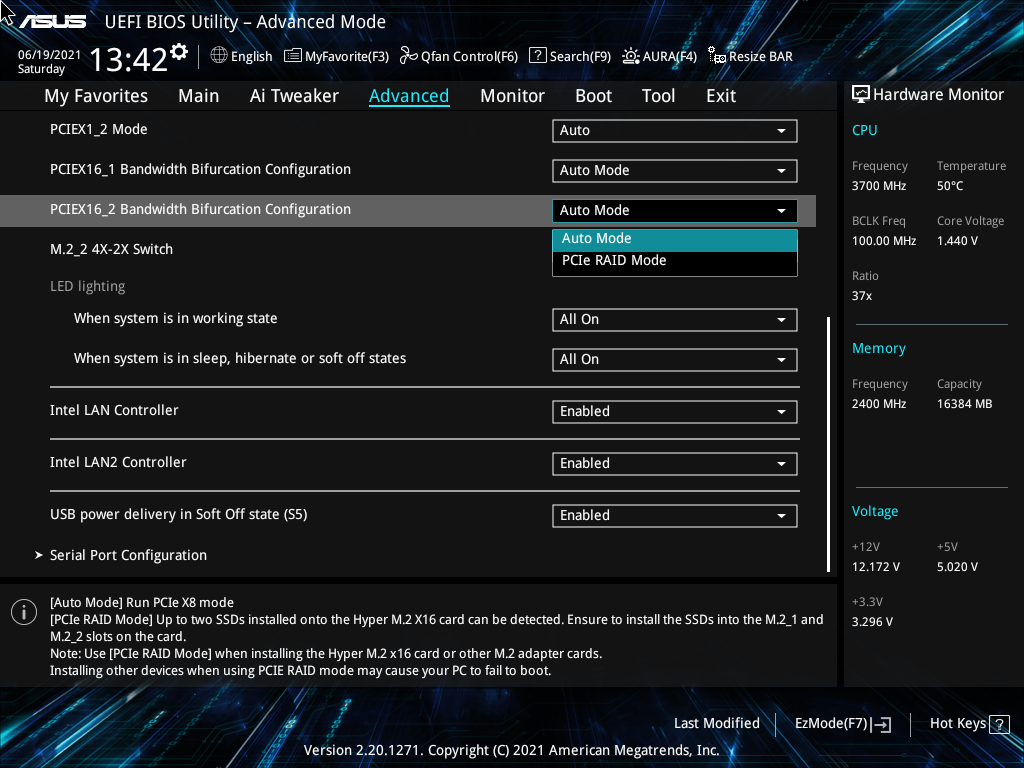Click Last Modified to view recent changes
The image size is (1024, 768).
[x=716, y=723]
